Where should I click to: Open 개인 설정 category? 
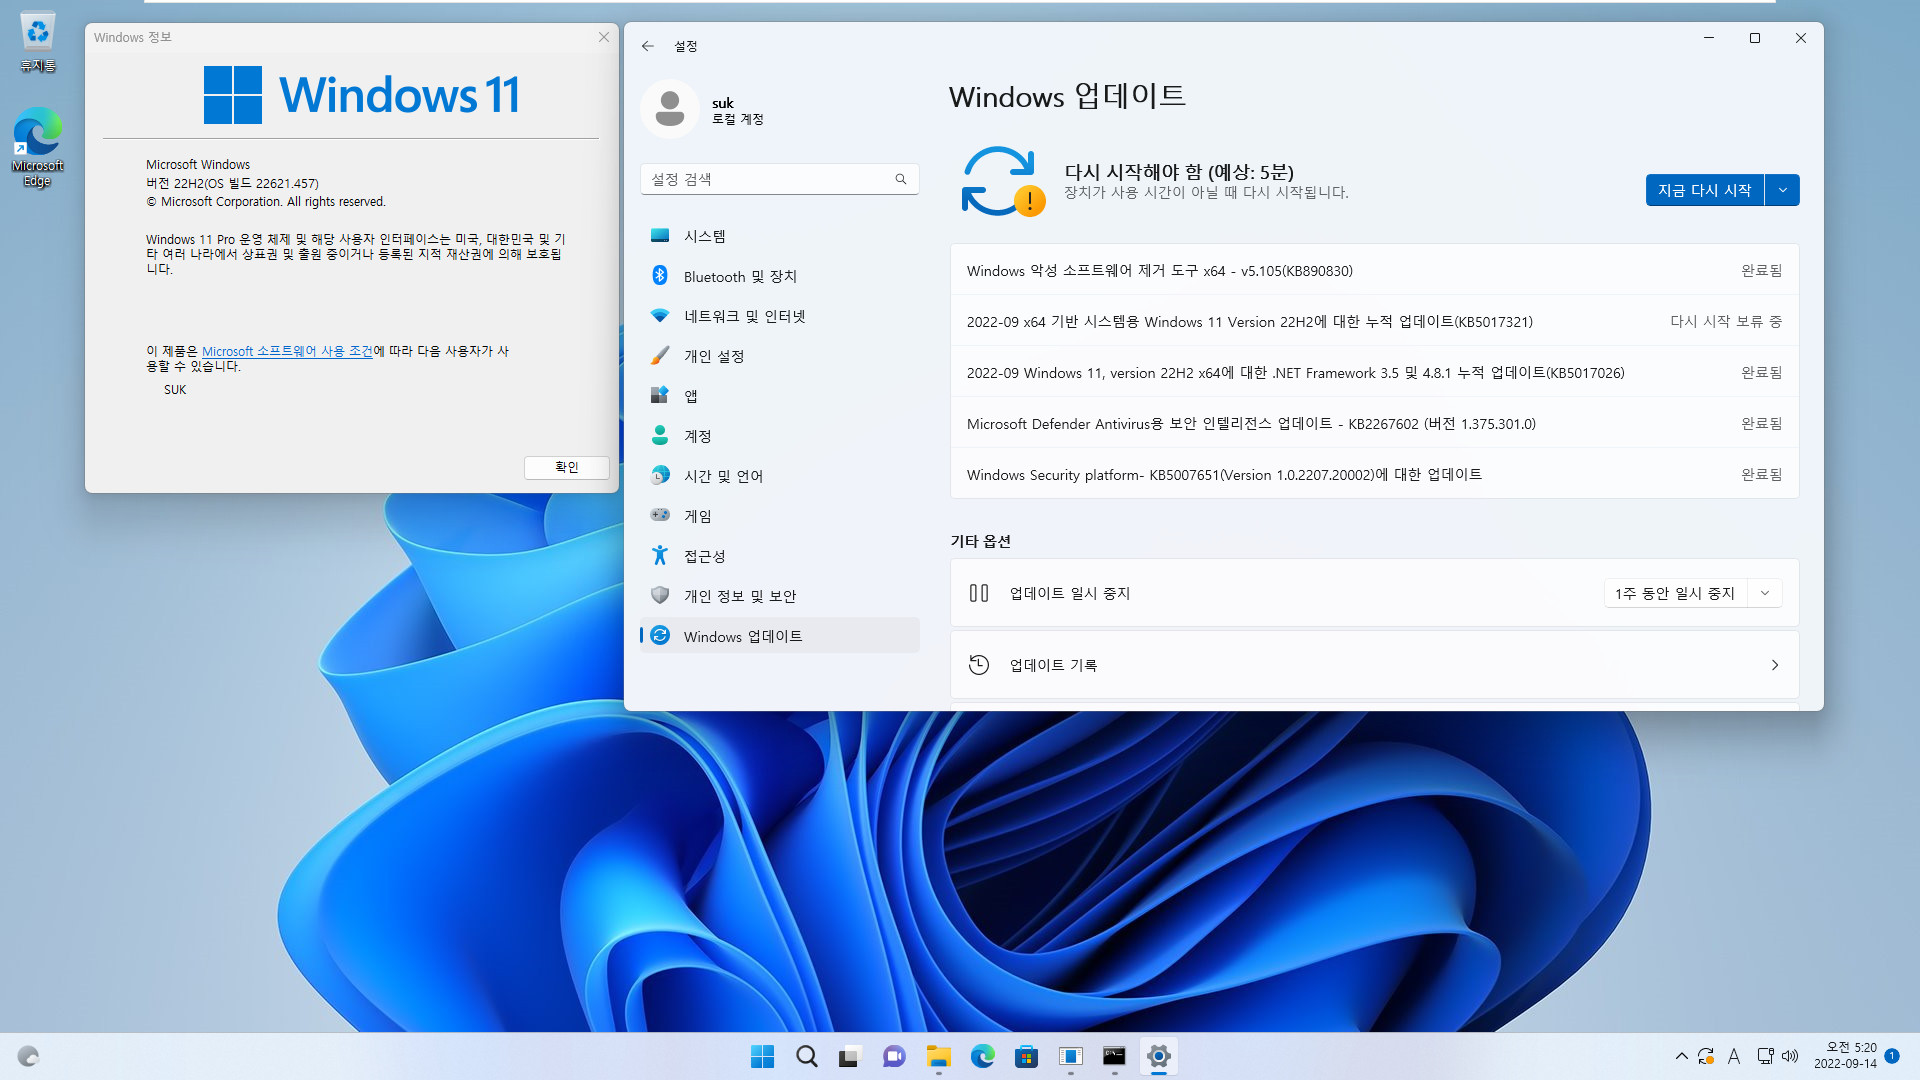point(779,356)
